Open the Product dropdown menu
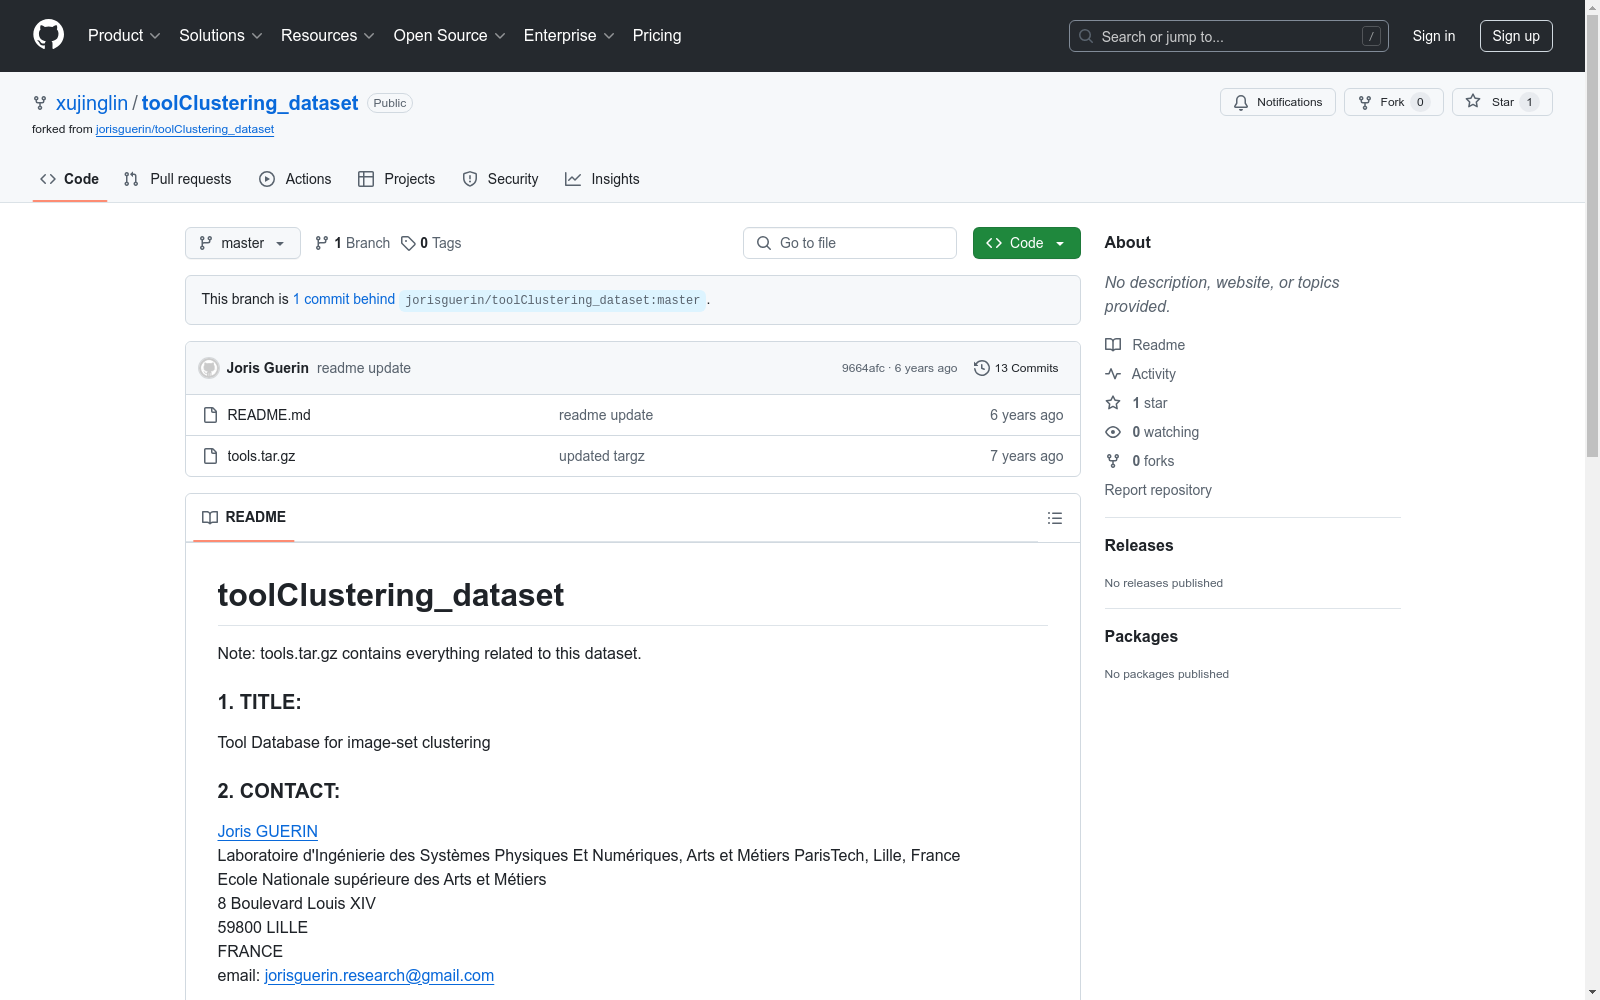 (x=124, y=36)
